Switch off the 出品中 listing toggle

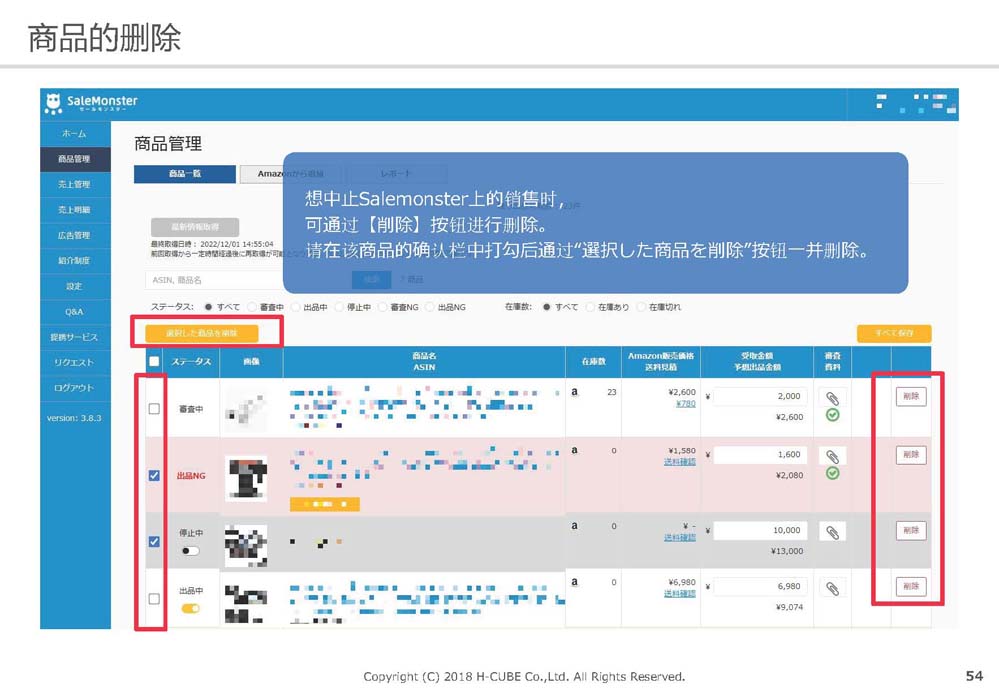coord(190,609)
